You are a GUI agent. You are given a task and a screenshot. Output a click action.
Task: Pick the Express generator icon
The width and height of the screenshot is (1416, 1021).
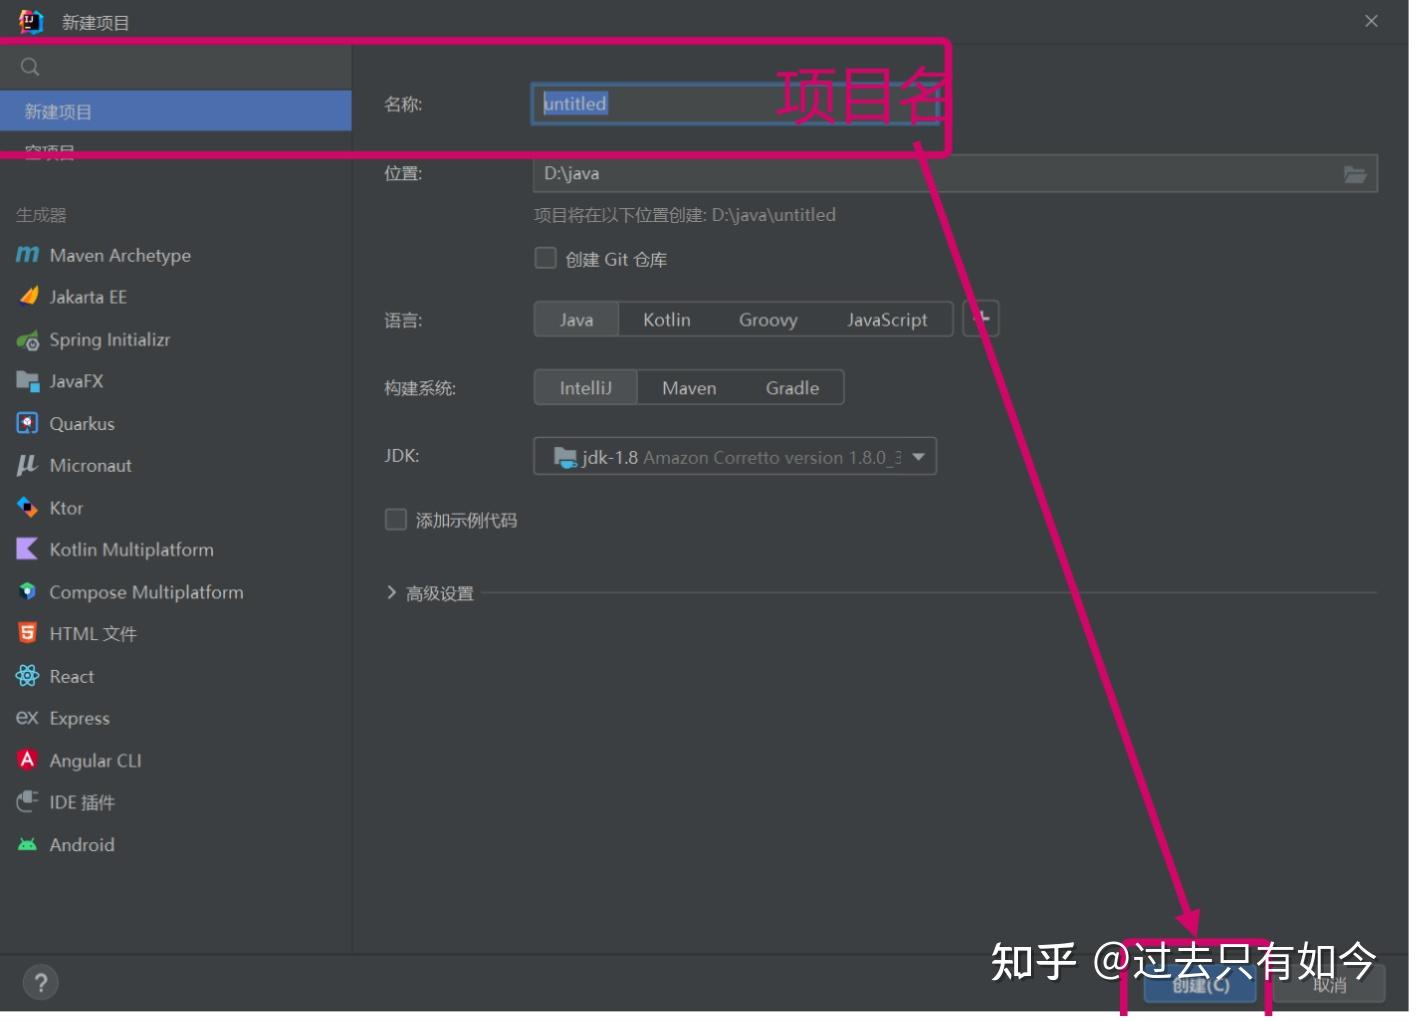pyautogui.click(x=28, y=718)
